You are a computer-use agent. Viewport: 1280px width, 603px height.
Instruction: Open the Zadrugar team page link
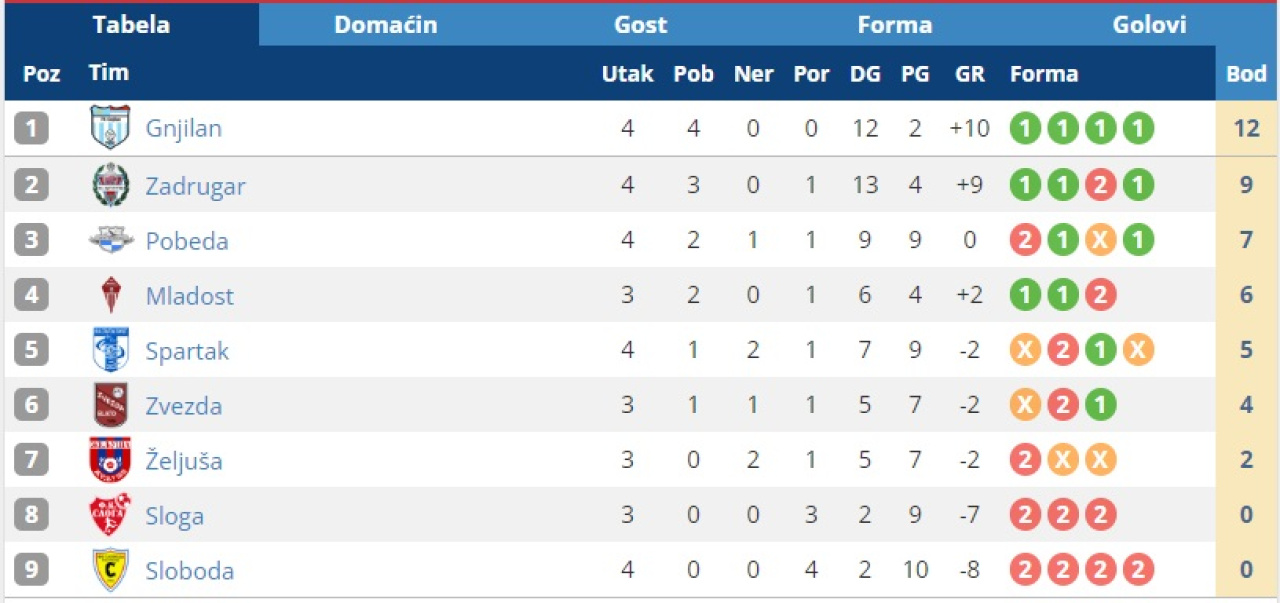pyautogui.click(x=195, y=186)
